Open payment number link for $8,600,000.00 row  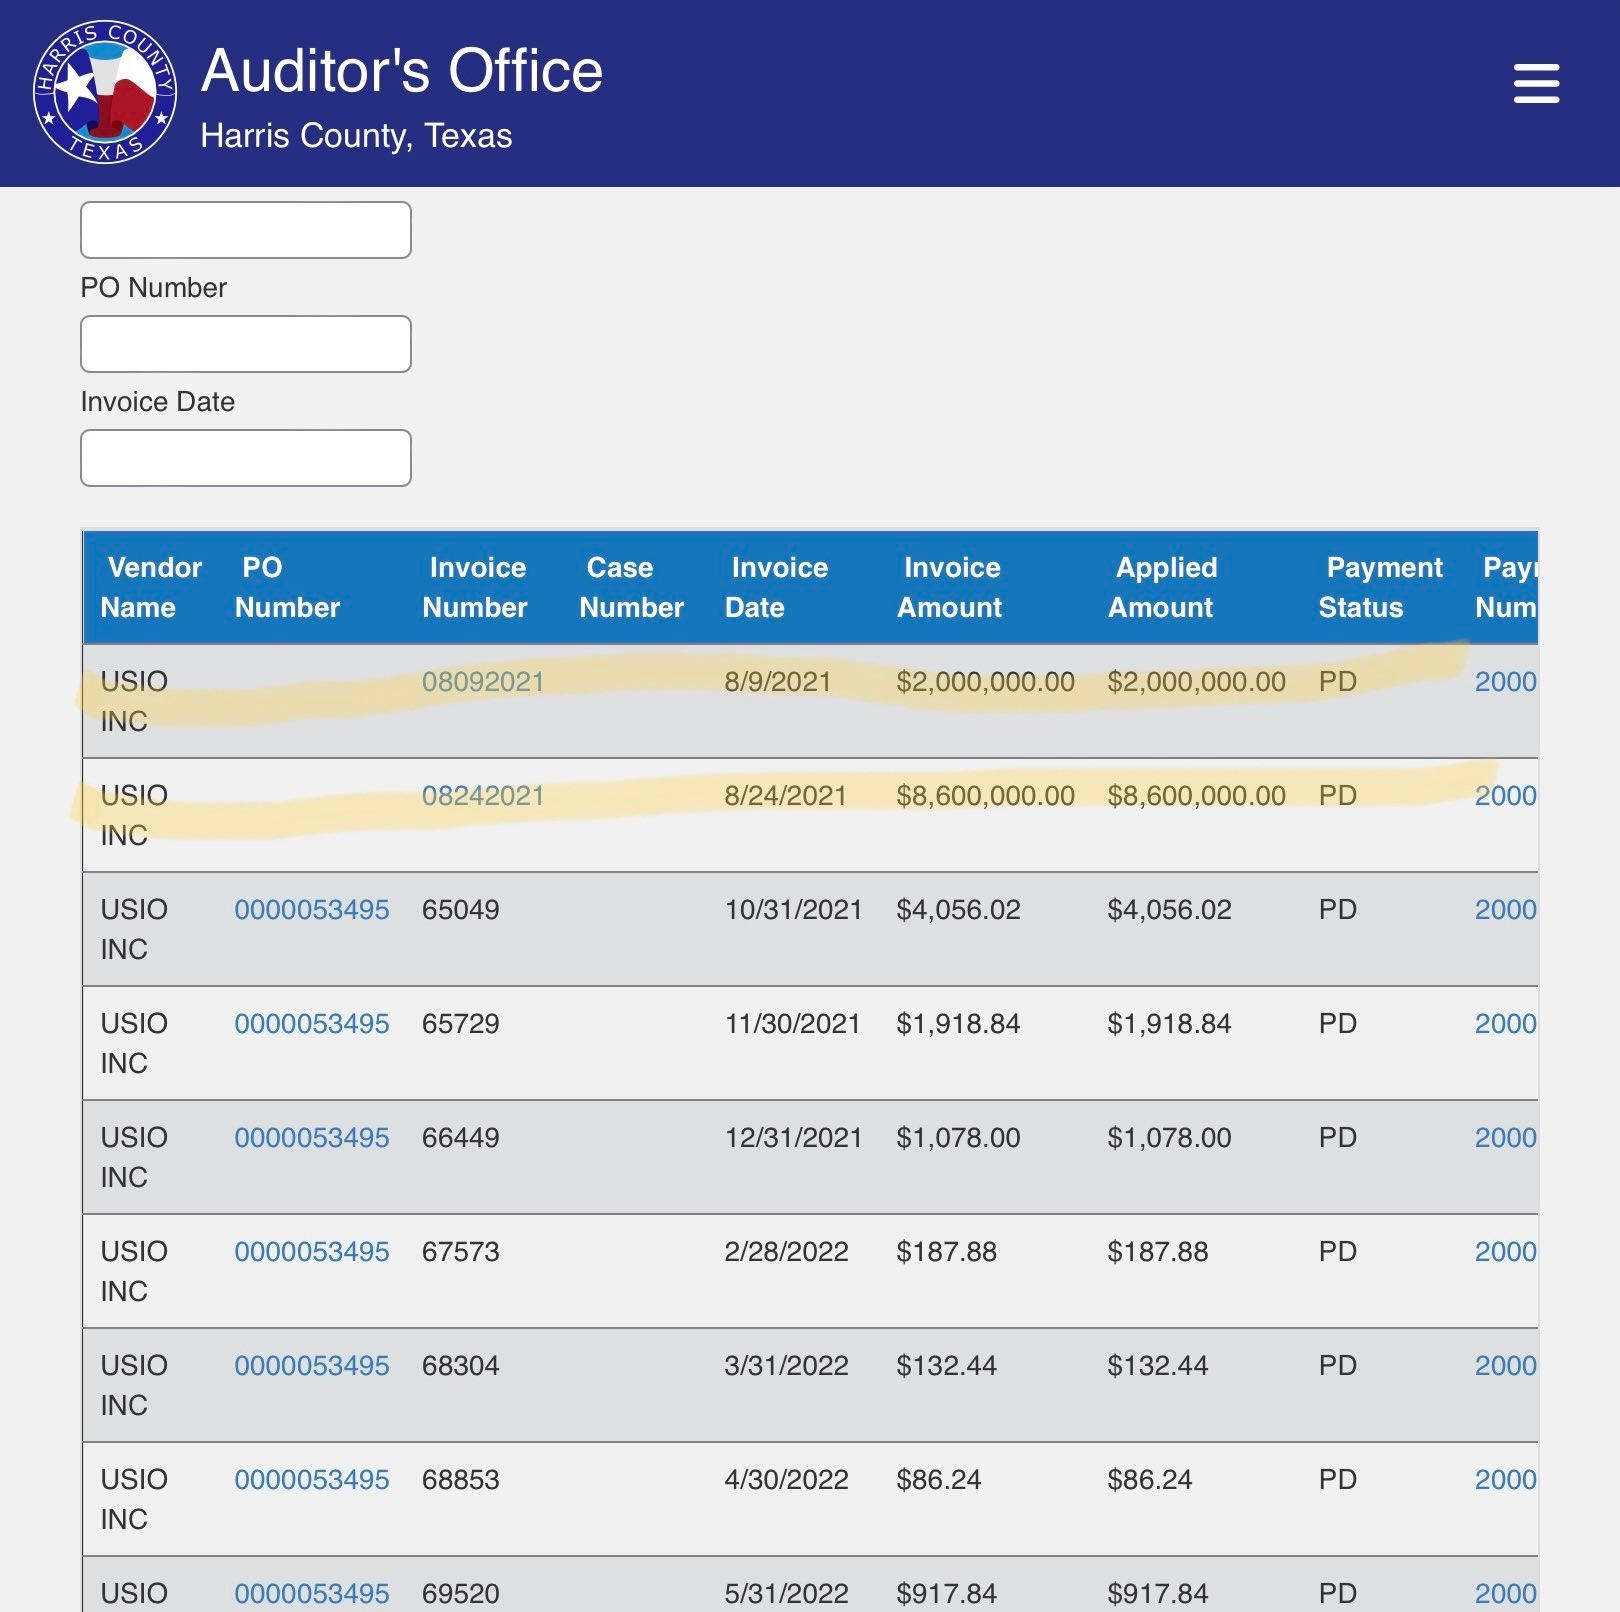(1506, 796)
